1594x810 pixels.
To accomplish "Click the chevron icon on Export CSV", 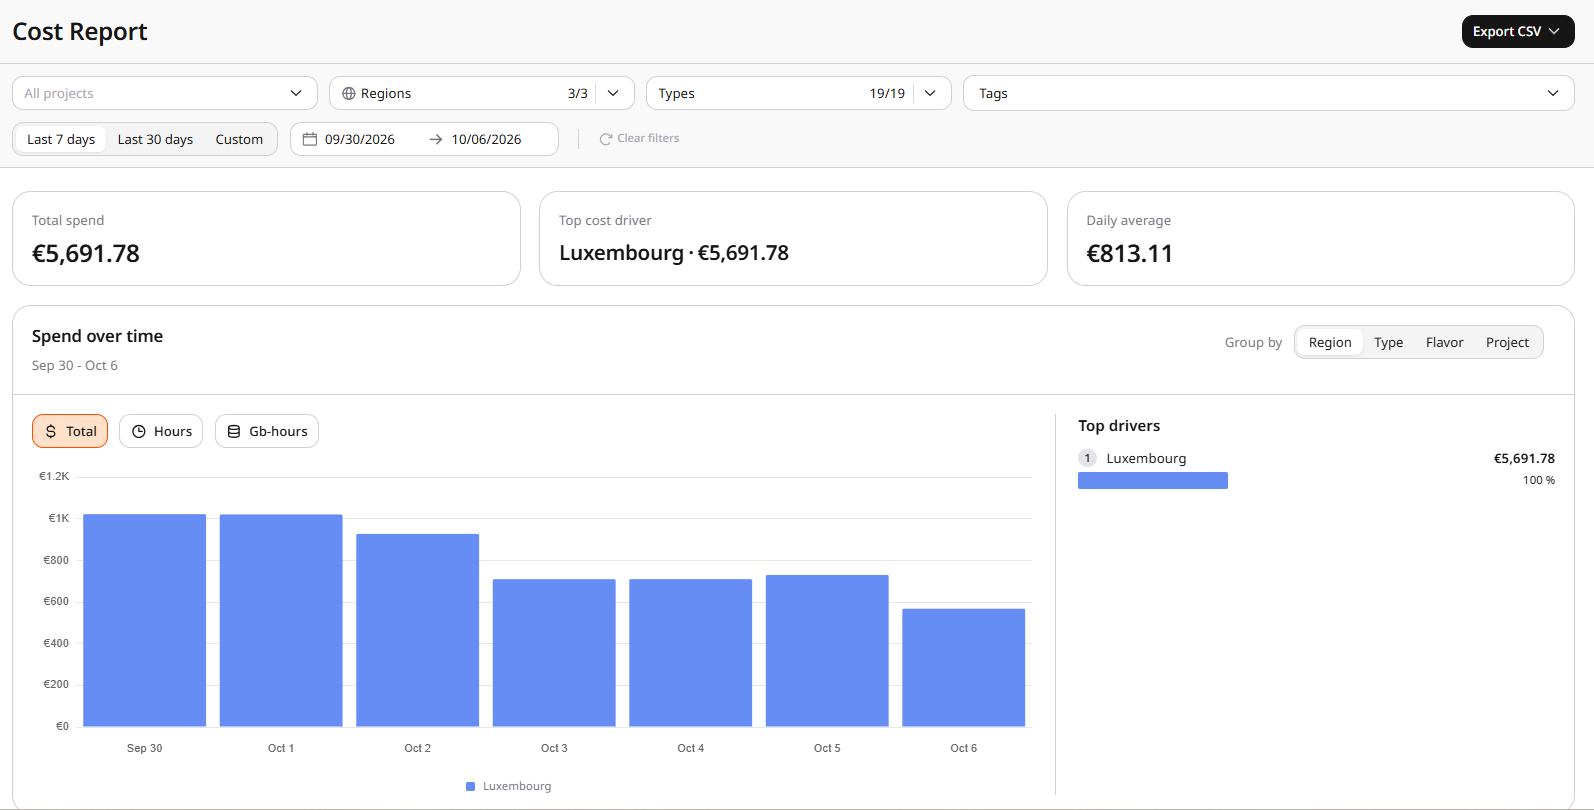I will [1554, 31].
